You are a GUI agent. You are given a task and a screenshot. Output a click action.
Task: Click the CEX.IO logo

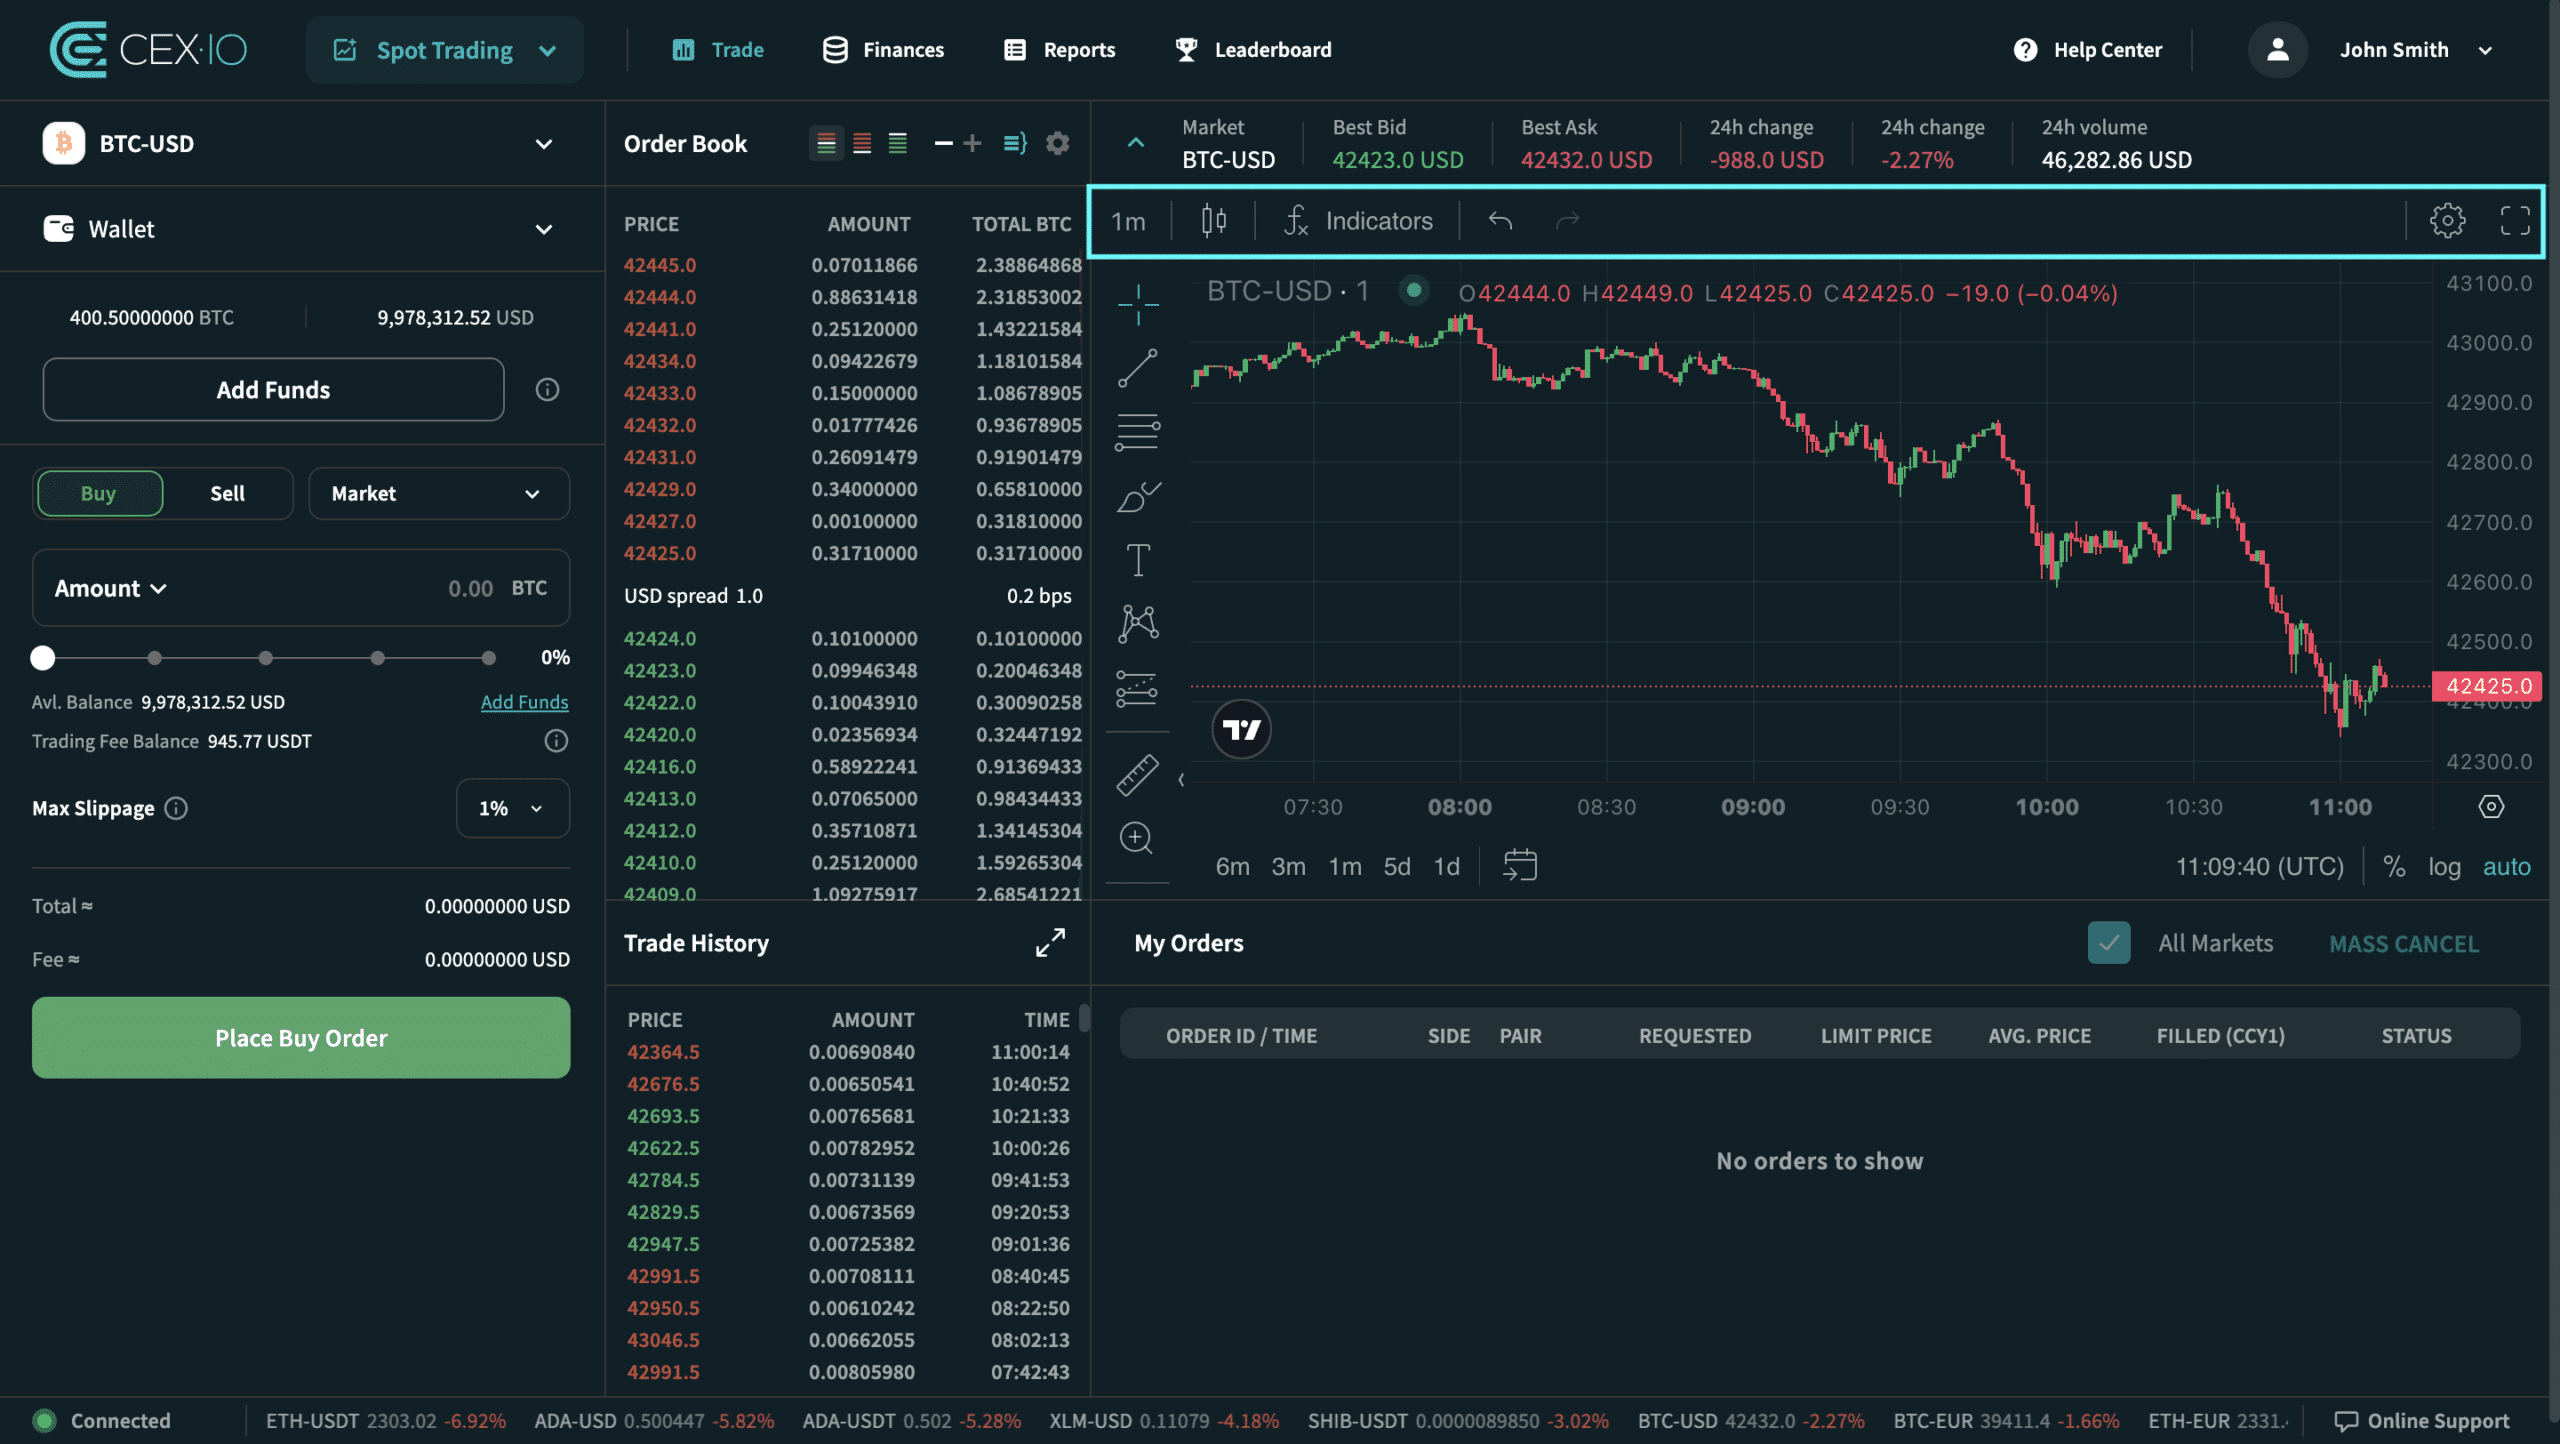[148, 50]
